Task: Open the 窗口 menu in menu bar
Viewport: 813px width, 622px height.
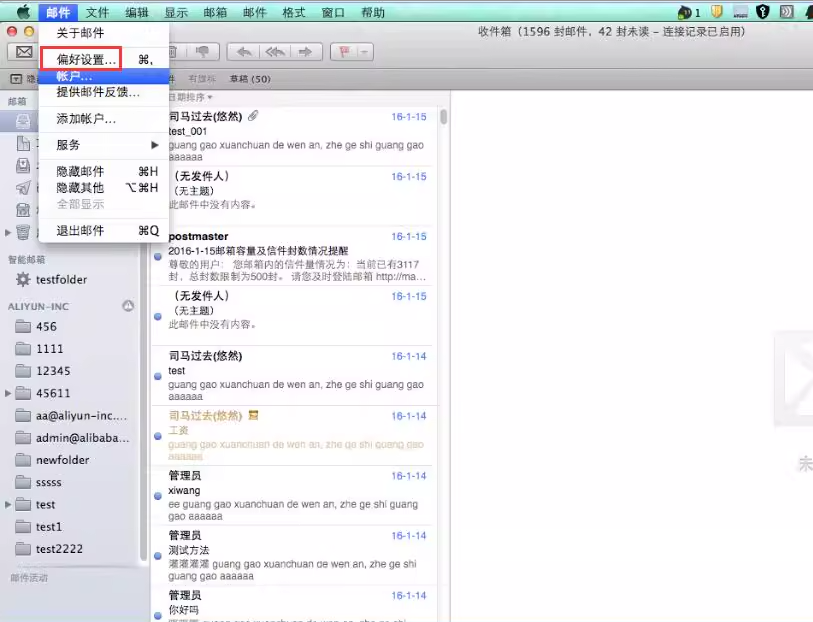Action: (333, 12)
